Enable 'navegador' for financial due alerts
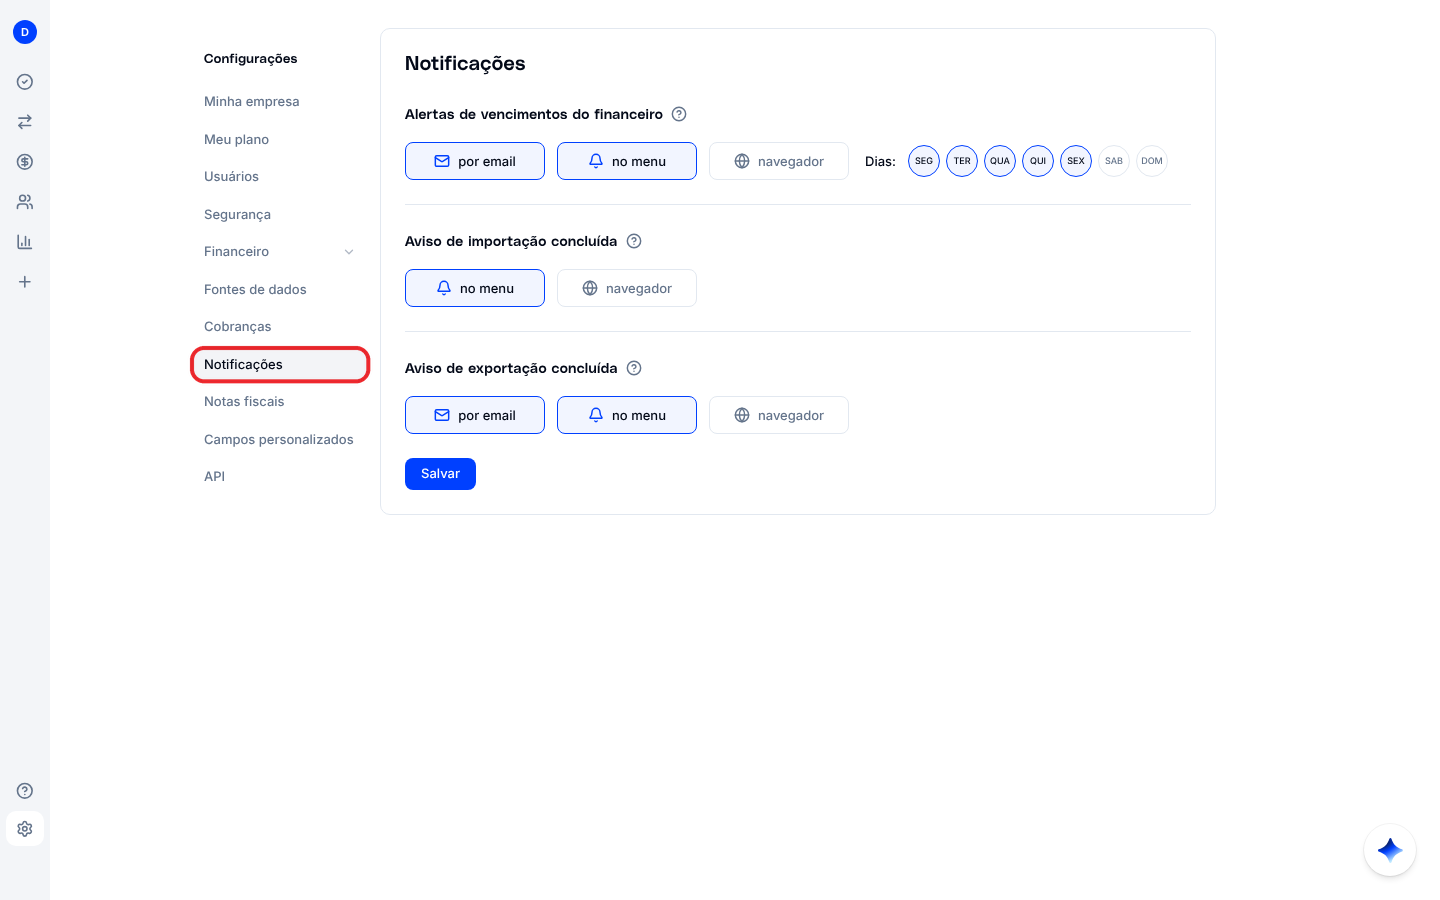 (x=779, y=161)
